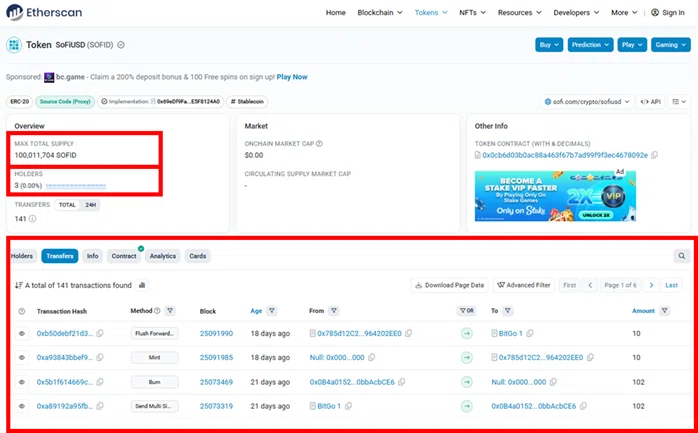Click Sign In
Image resolution: width=698 pixels, height=433 pixels.
[x=668, y=12]
